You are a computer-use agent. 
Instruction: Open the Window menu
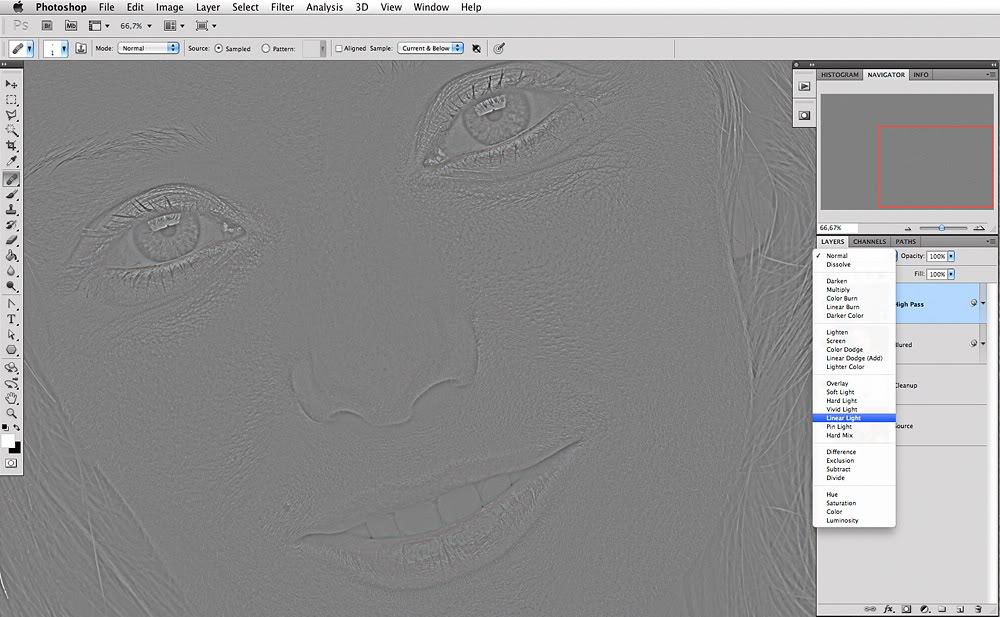pyautogui.click(x=431, y=7)
